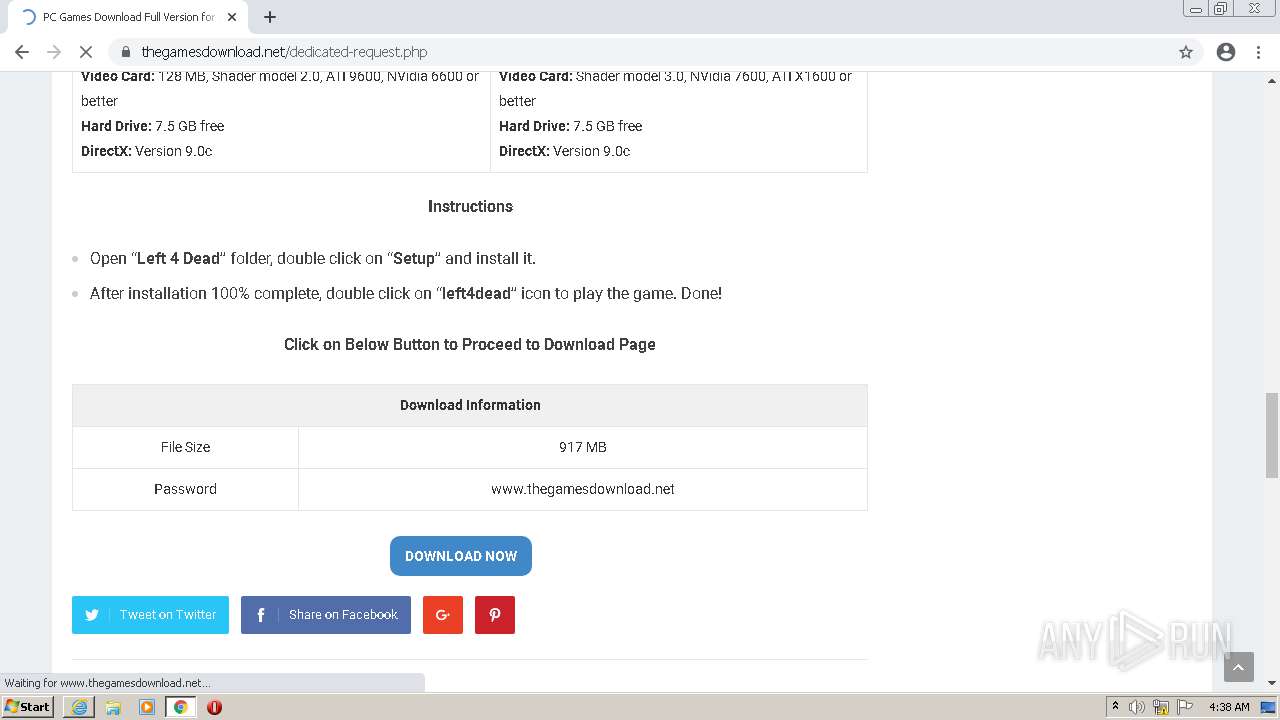Click the Action Center flag icon
This screenshot has width=1280, height=720.
(x=1184, y=707)
